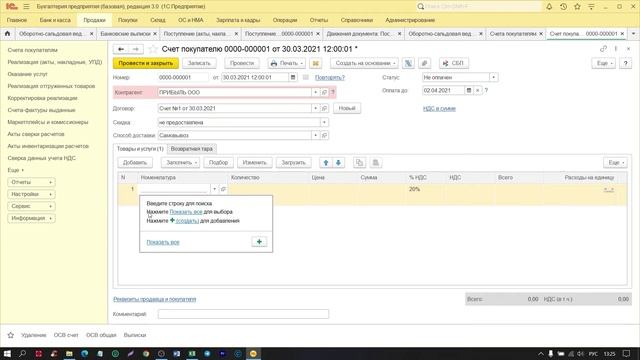Open Windows Start menu
This screenshot has width=640, height=360.
click(7, 353)
